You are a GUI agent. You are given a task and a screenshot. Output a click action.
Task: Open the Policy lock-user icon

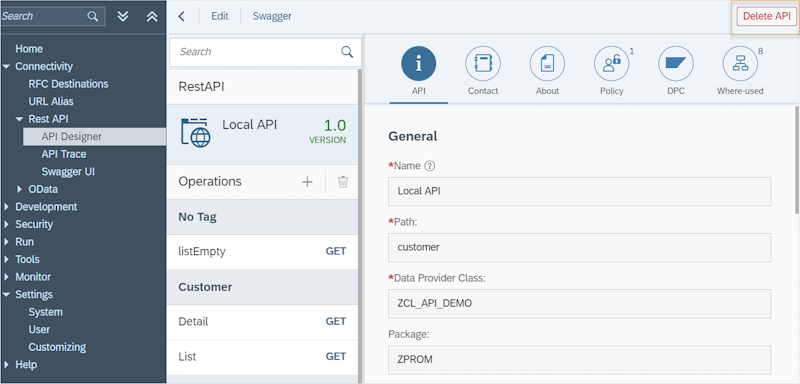point(611,63)
